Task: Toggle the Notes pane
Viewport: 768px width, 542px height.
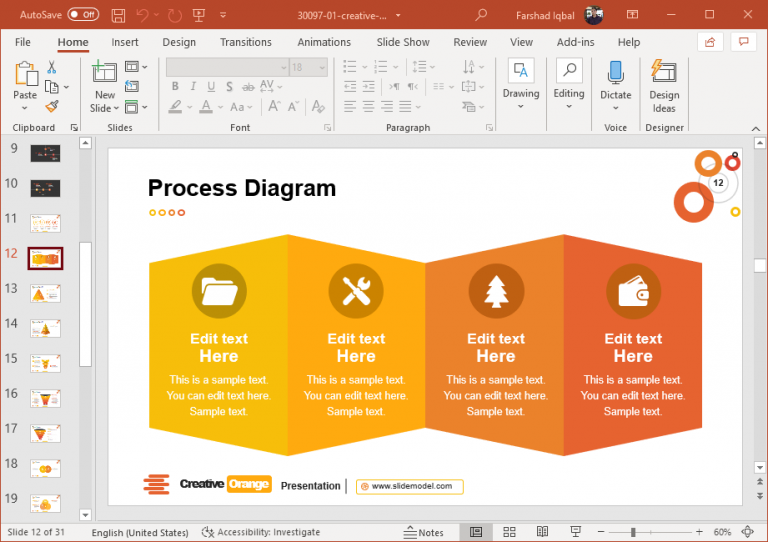Action: click(x=424, y=532)
